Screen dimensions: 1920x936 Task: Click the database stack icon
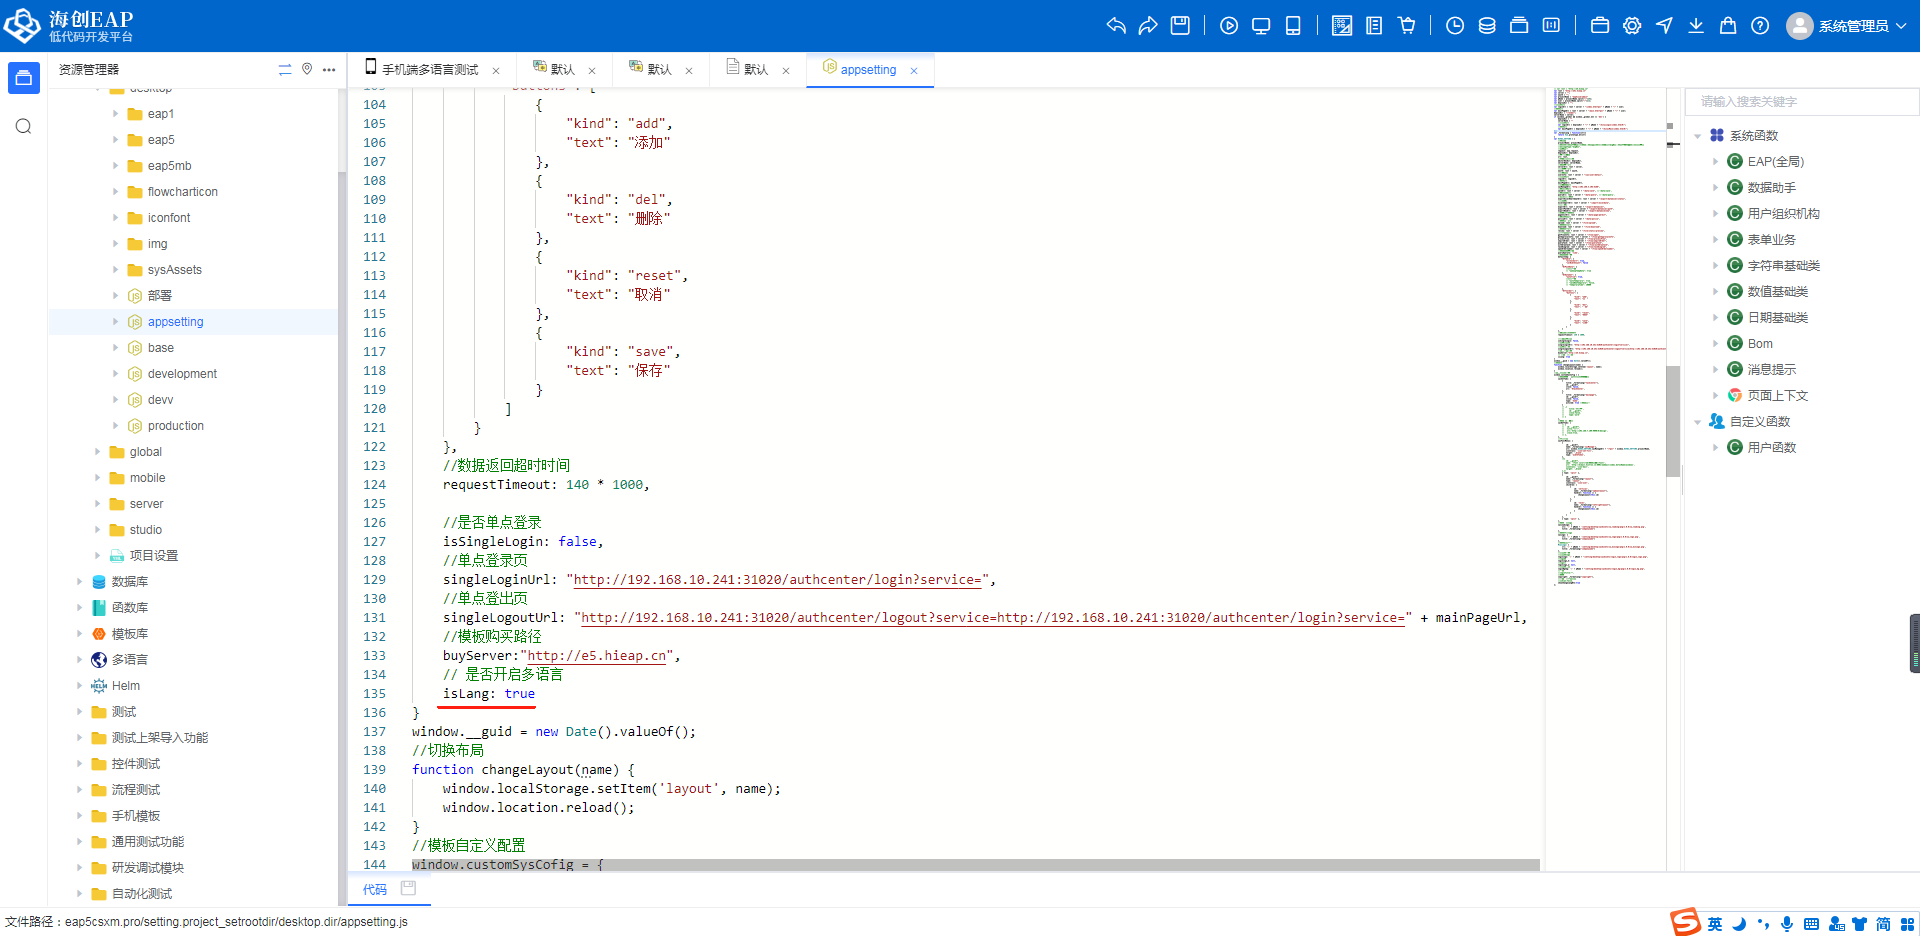pyautogui.click(x=1487, y=26)
